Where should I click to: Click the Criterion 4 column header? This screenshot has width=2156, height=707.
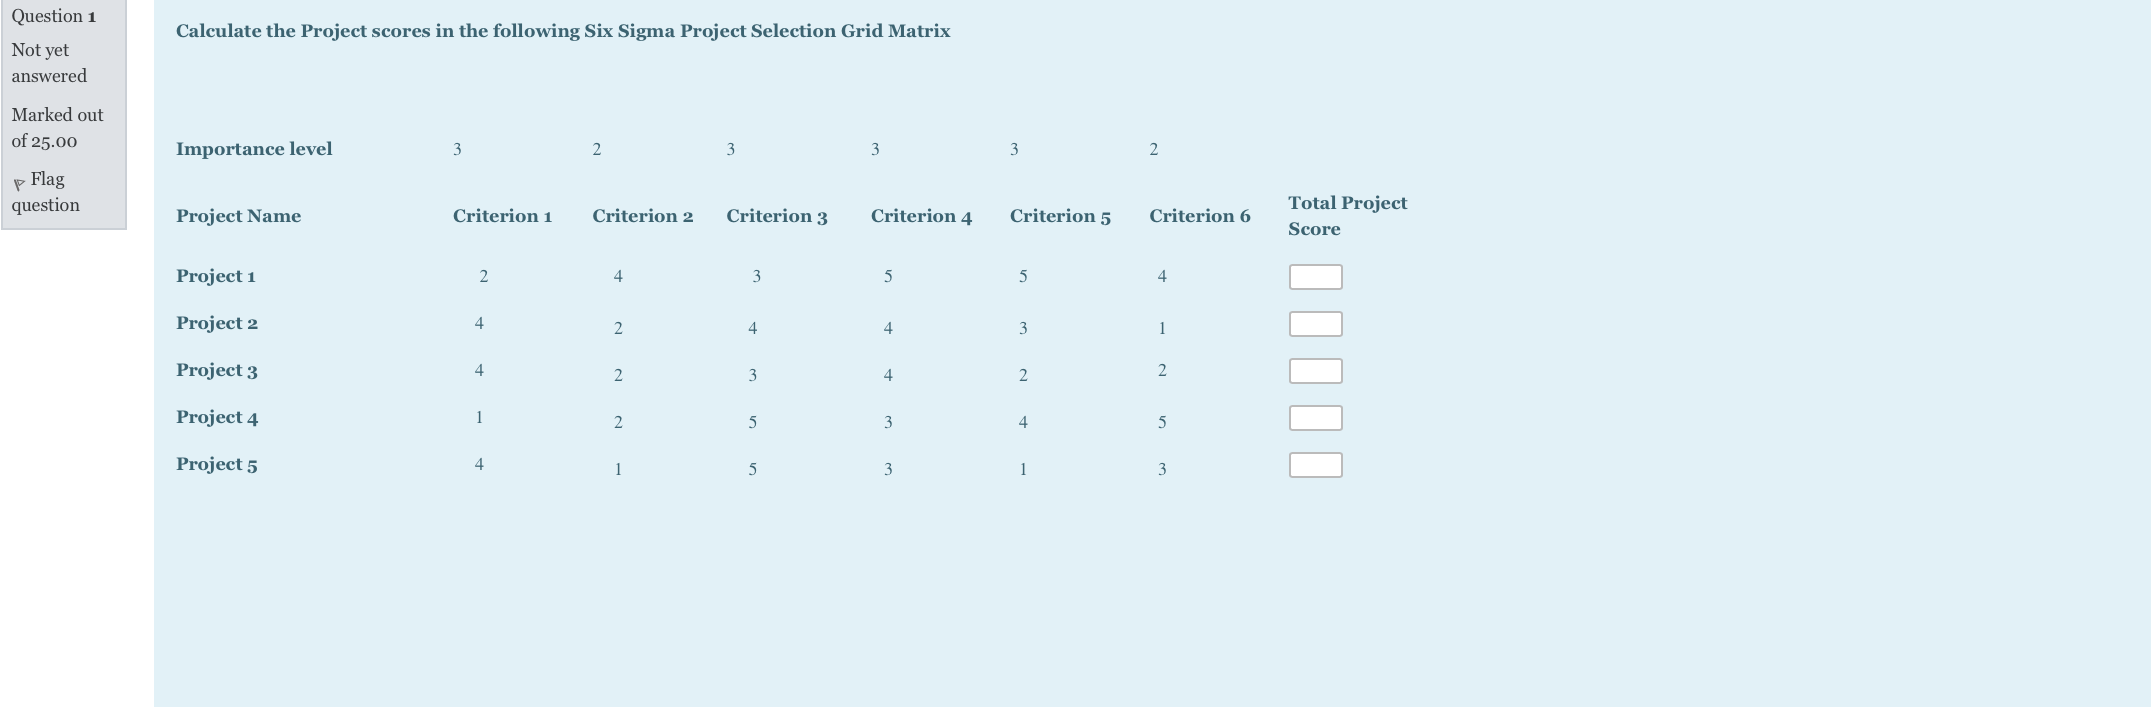tap(921, 216)
